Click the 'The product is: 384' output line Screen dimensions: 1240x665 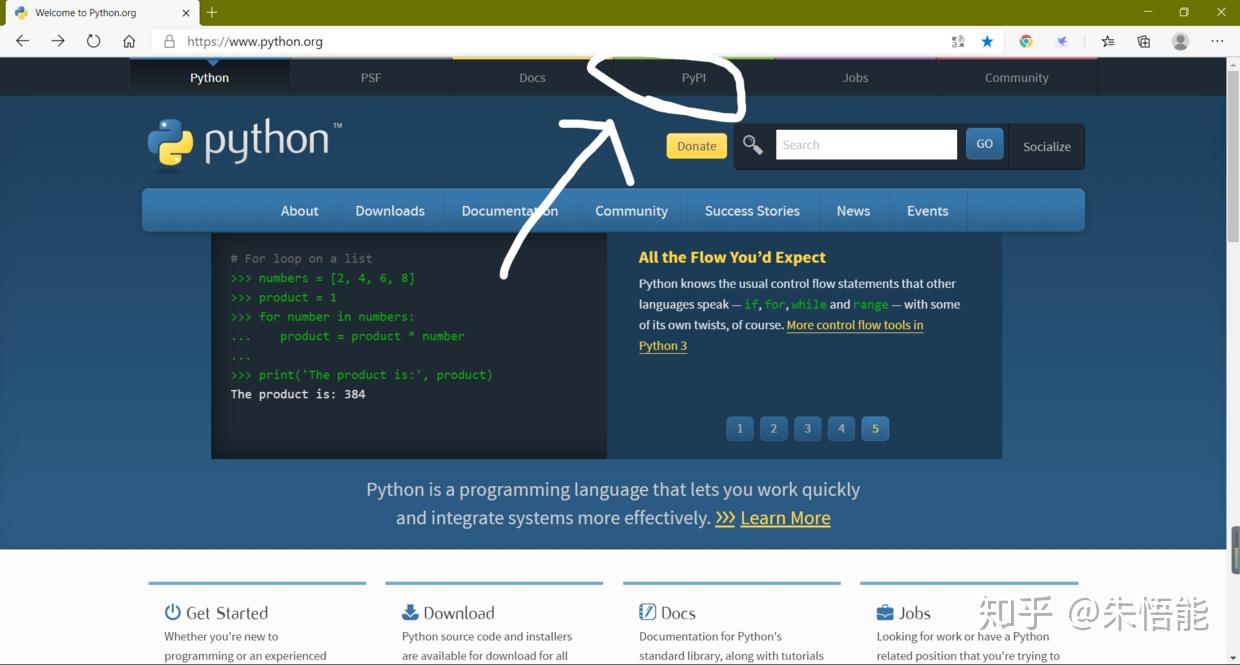pos(298,394)
